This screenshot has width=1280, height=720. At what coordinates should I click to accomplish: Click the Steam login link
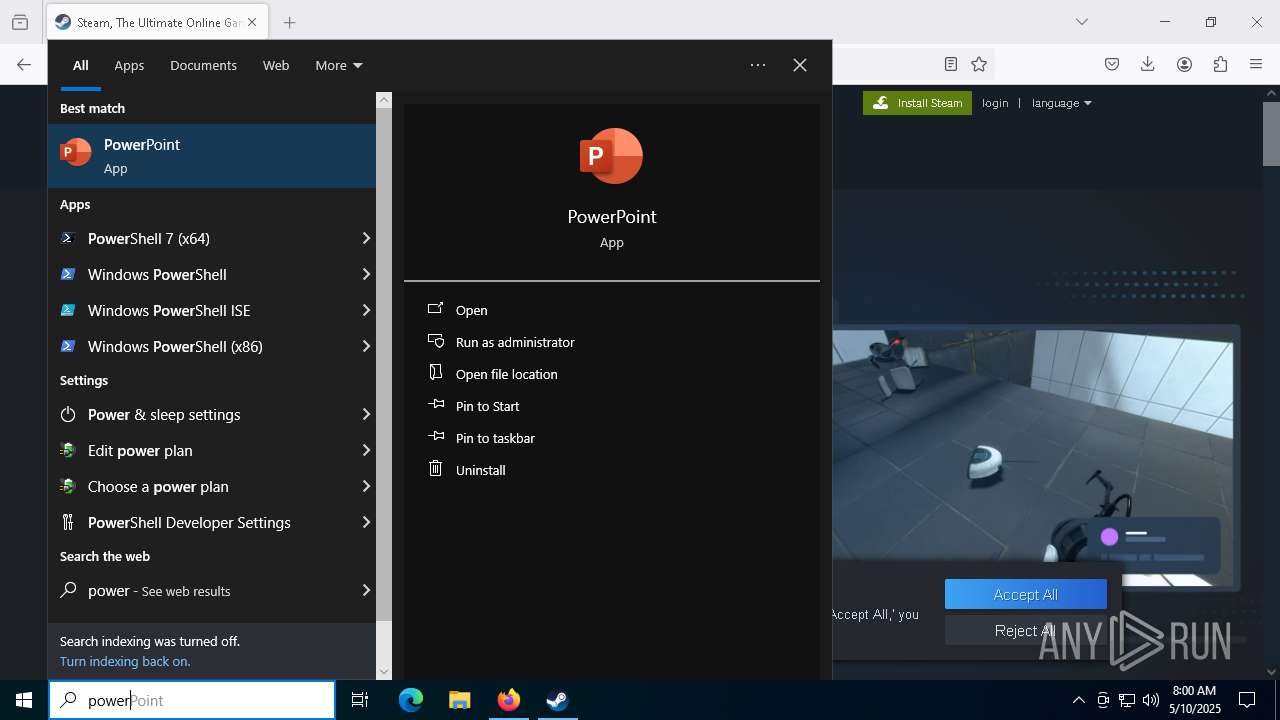[995, 103]
